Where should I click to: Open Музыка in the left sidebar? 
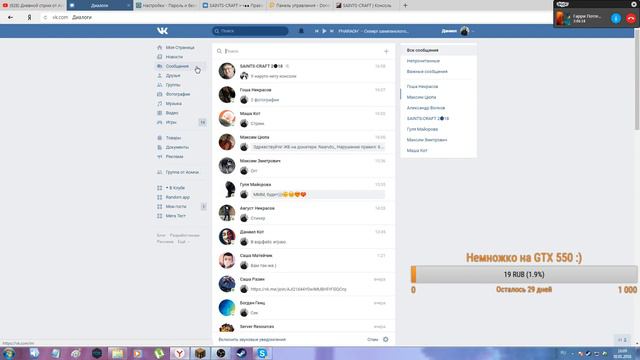(x=174, y=104)
